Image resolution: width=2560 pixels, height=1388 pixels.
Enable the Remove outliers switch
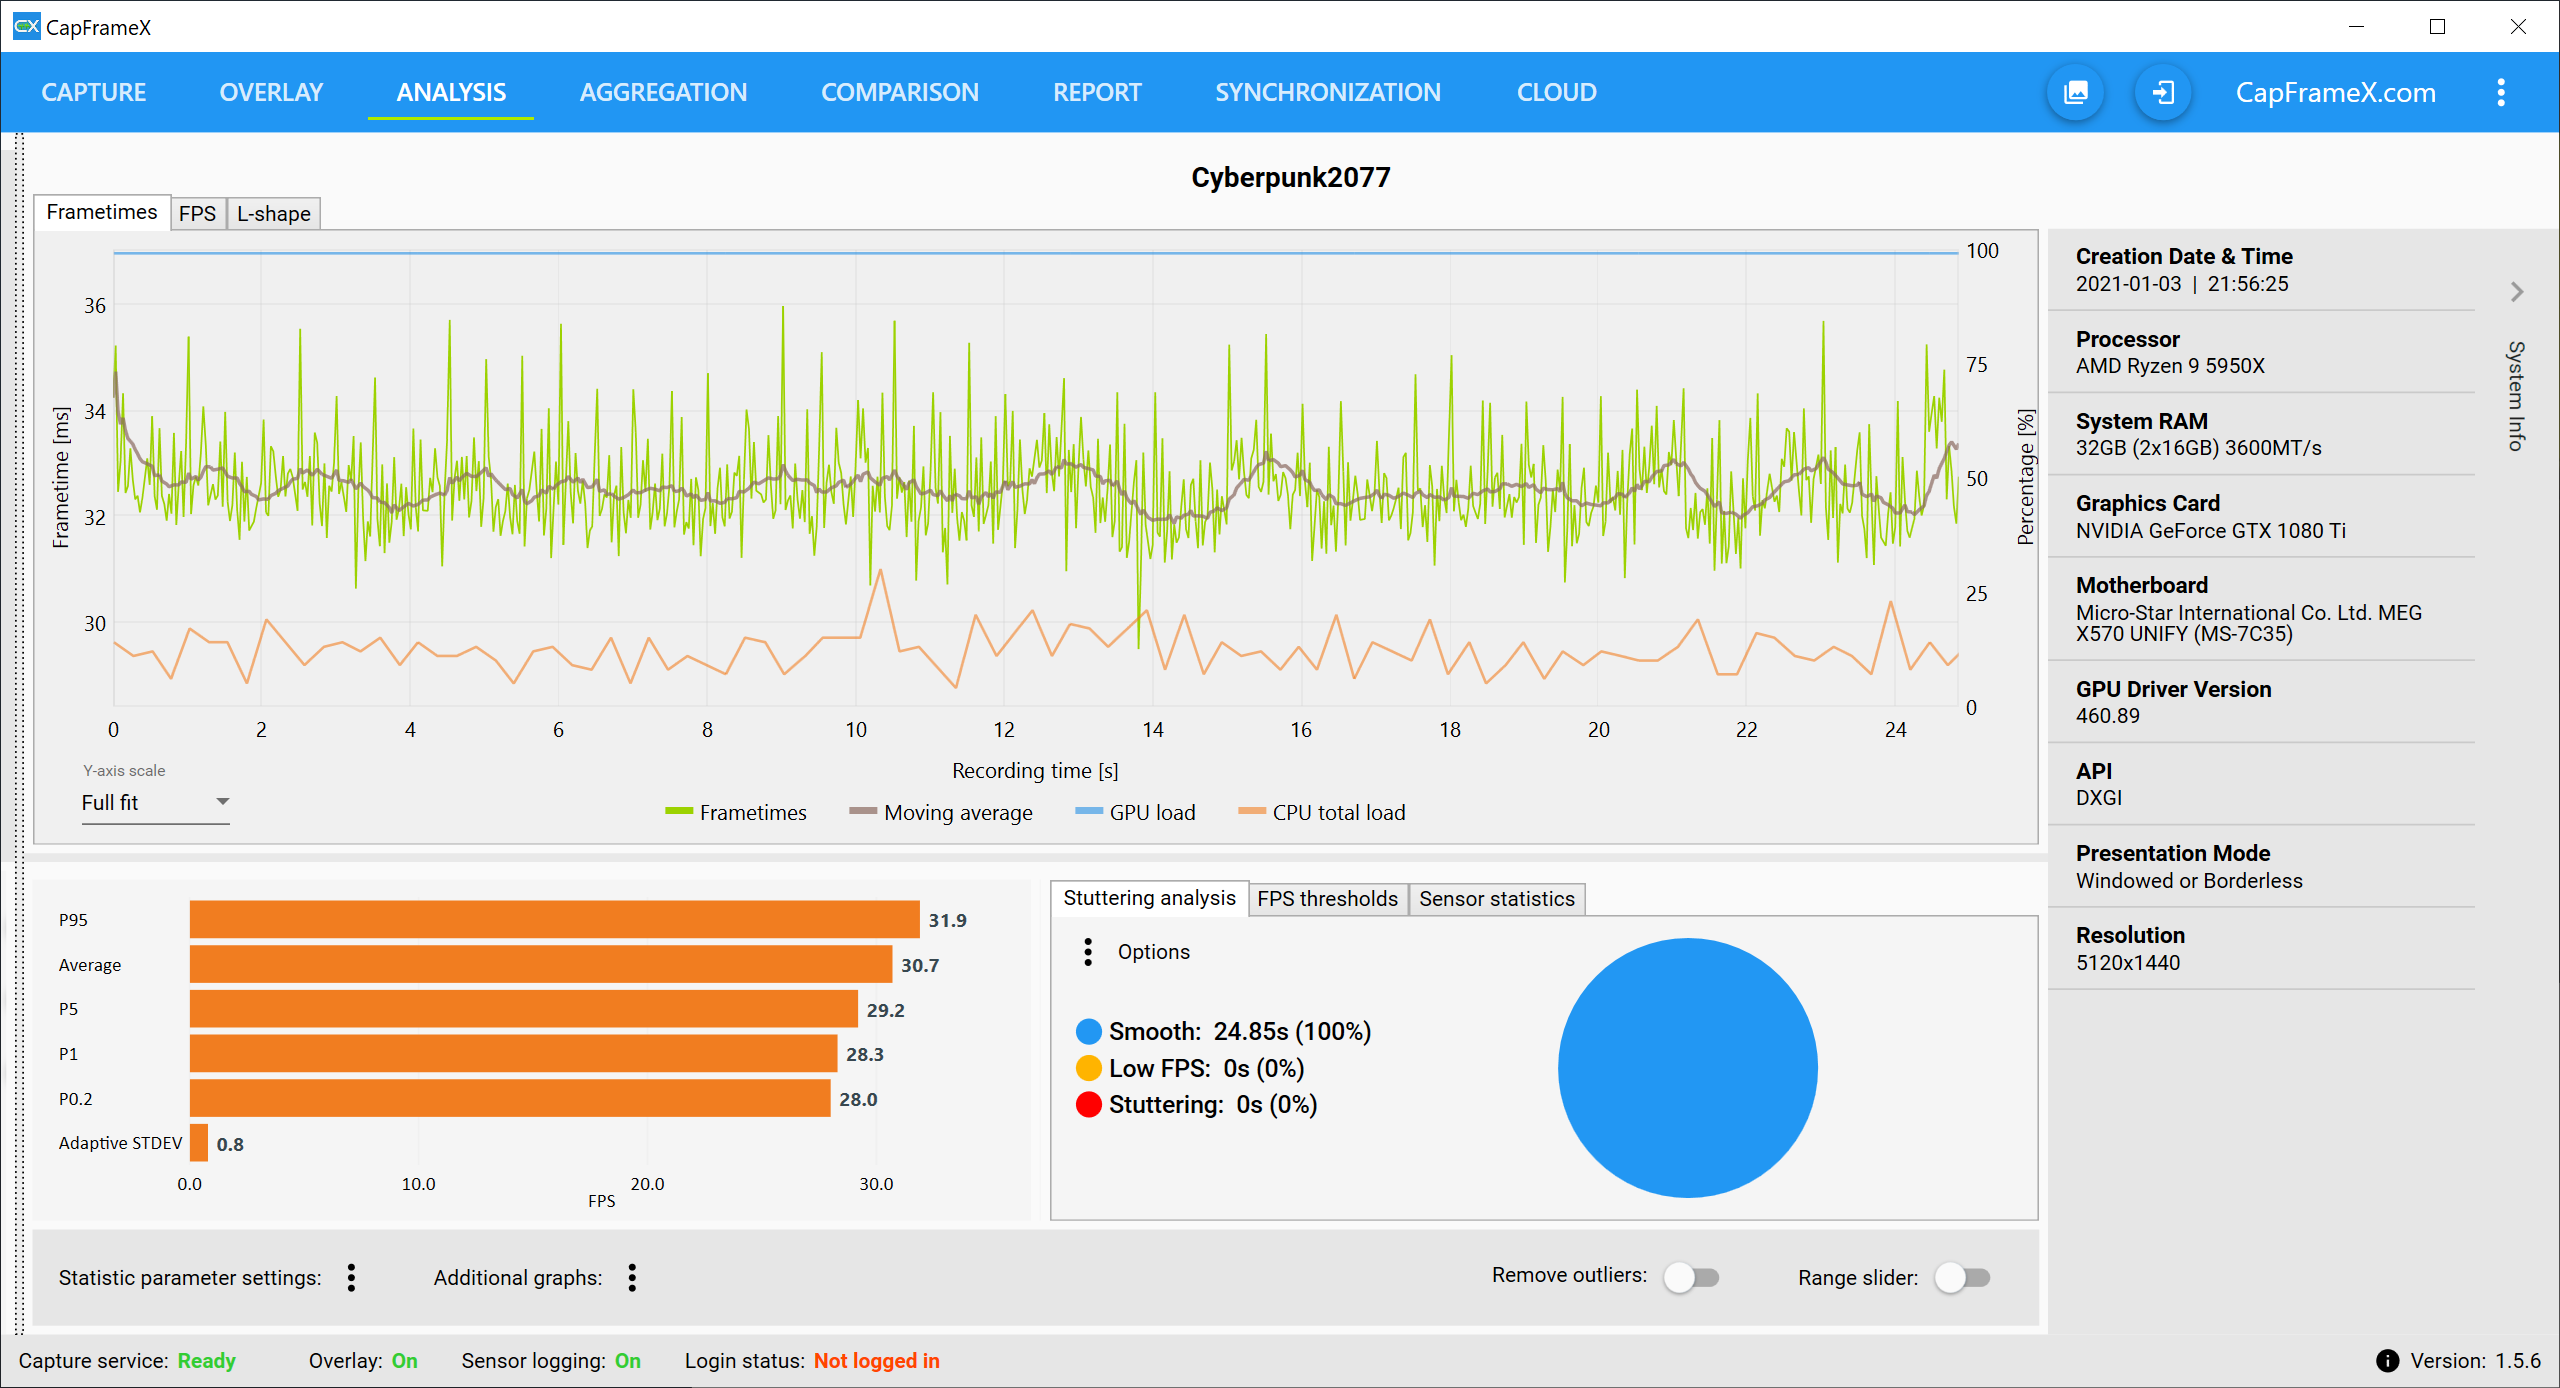(1691, 1277)
